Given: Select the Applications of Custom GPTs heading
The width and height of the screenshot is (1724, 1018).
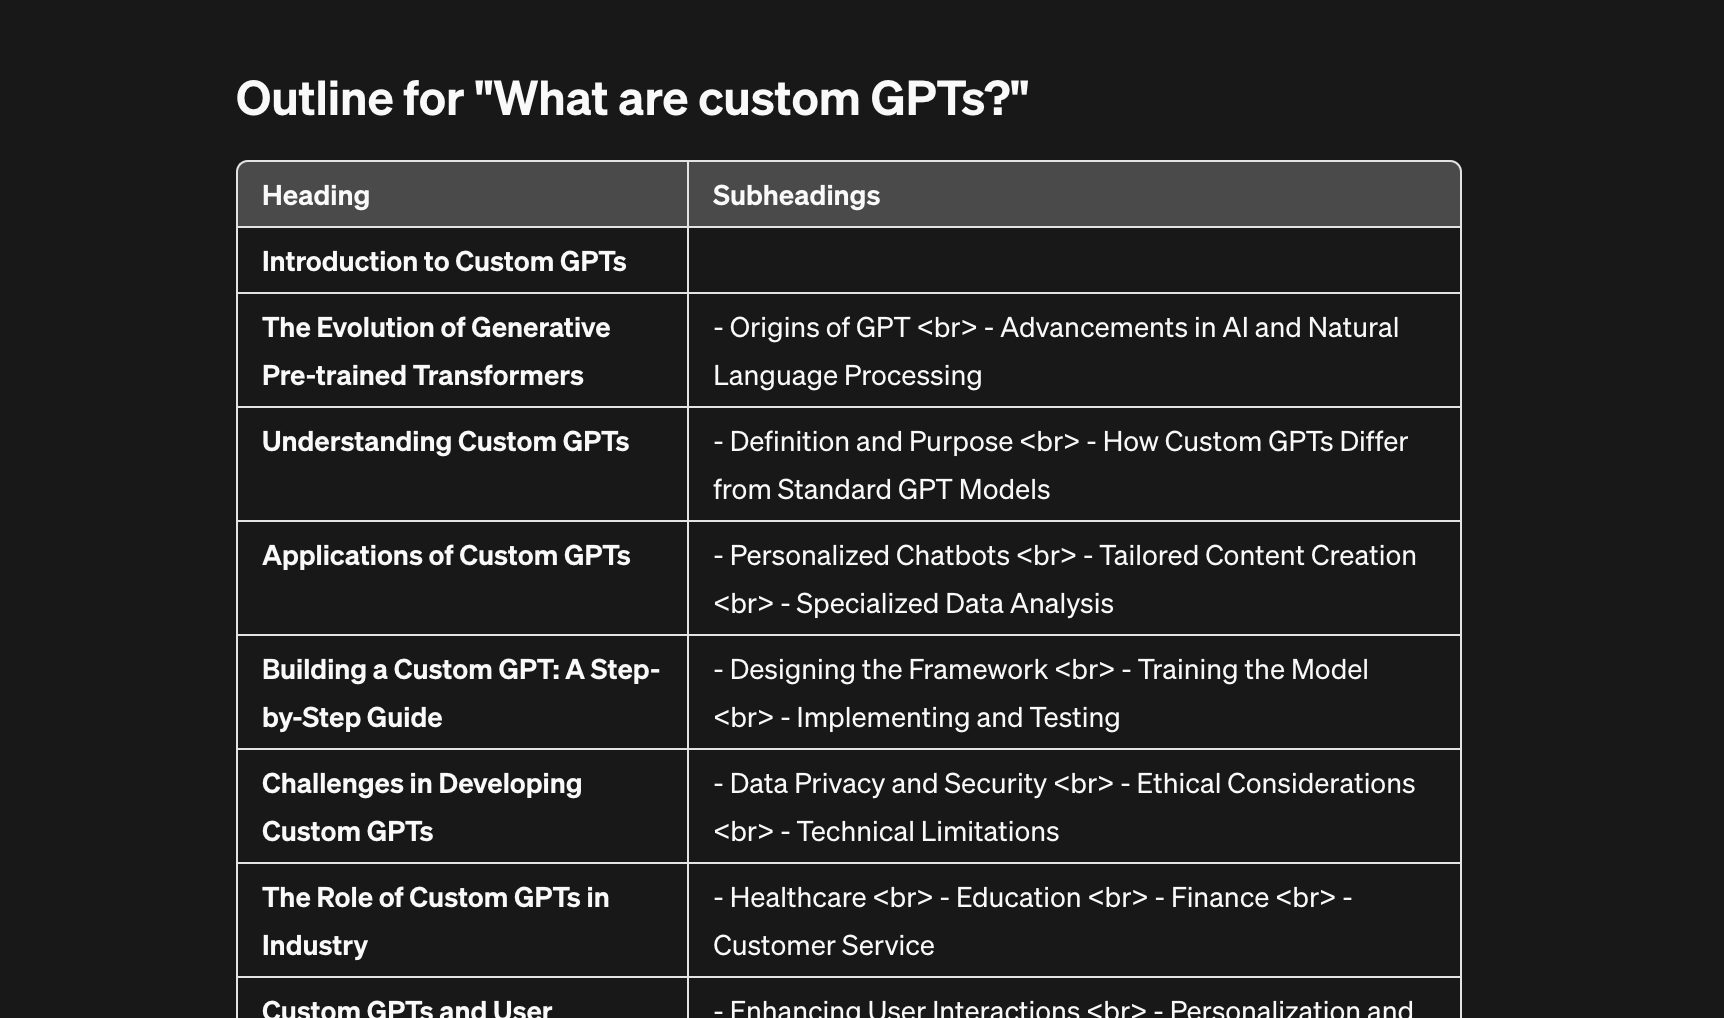Looking at the screenshot, I should (x=446, y=556).
